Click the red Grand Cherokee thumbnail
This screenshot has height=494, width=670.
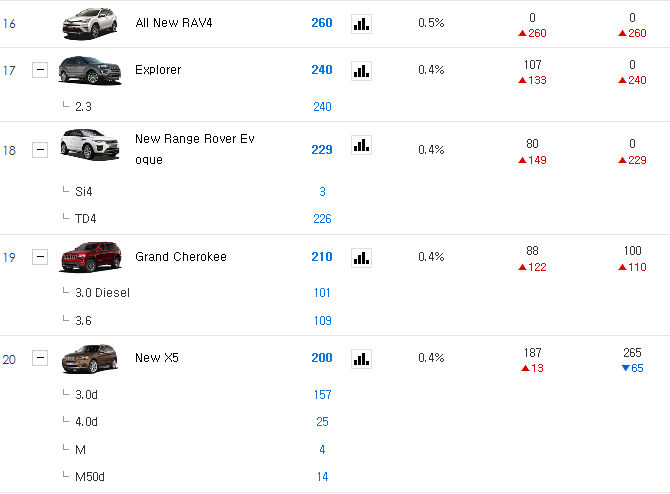[90, 257]
